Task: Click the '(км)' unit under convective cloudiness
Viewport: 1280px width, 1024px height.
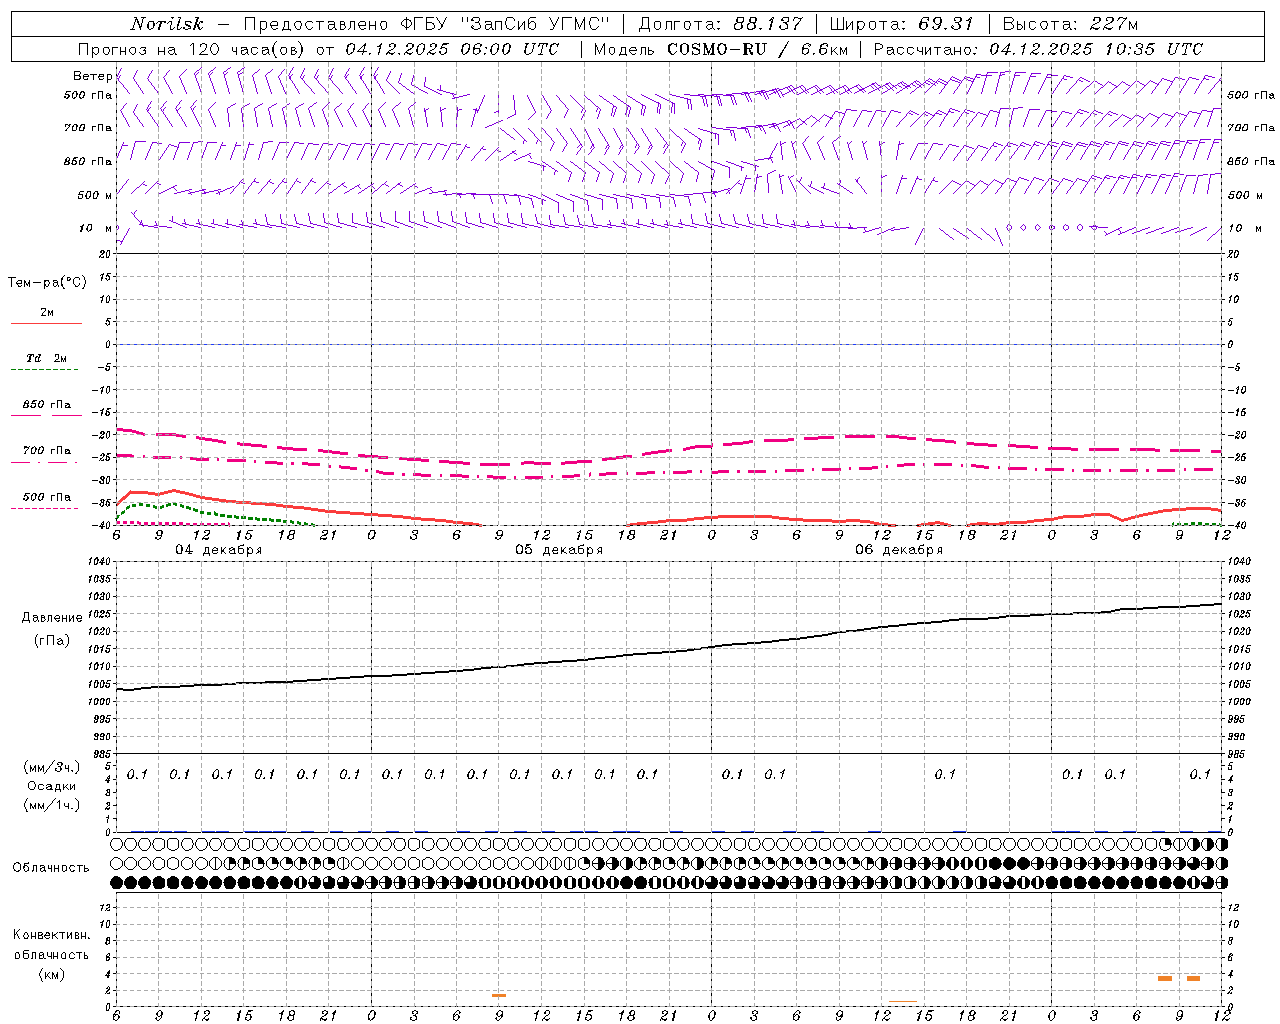Action: (51, 974)
